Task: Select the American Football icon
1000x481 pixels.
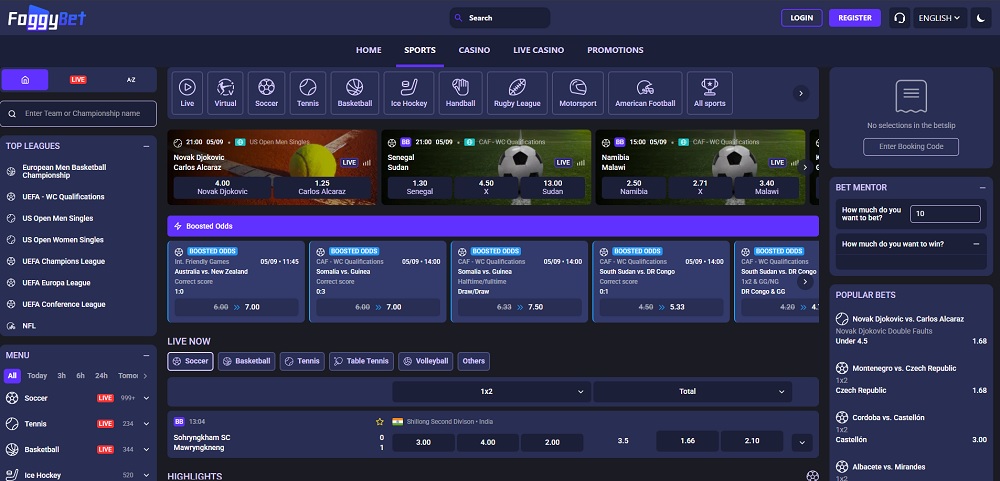Action: pyautogui.click(x=645, y=91)
